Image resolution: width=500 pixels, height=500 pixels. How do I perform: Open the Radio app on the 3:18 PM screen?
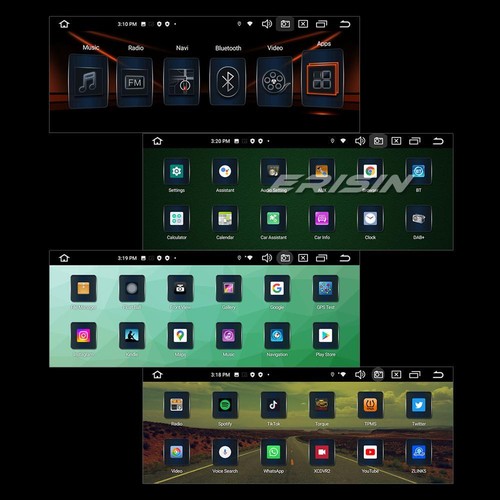[176, 405]
